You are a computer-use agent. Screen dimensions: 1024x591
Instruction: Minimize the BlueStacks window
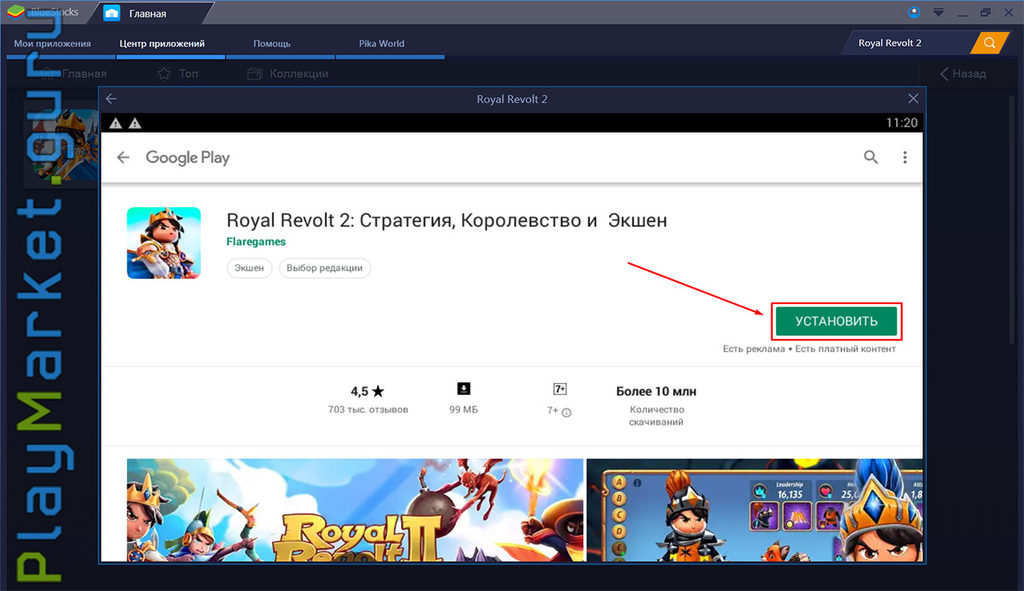[x=962, y=13]
